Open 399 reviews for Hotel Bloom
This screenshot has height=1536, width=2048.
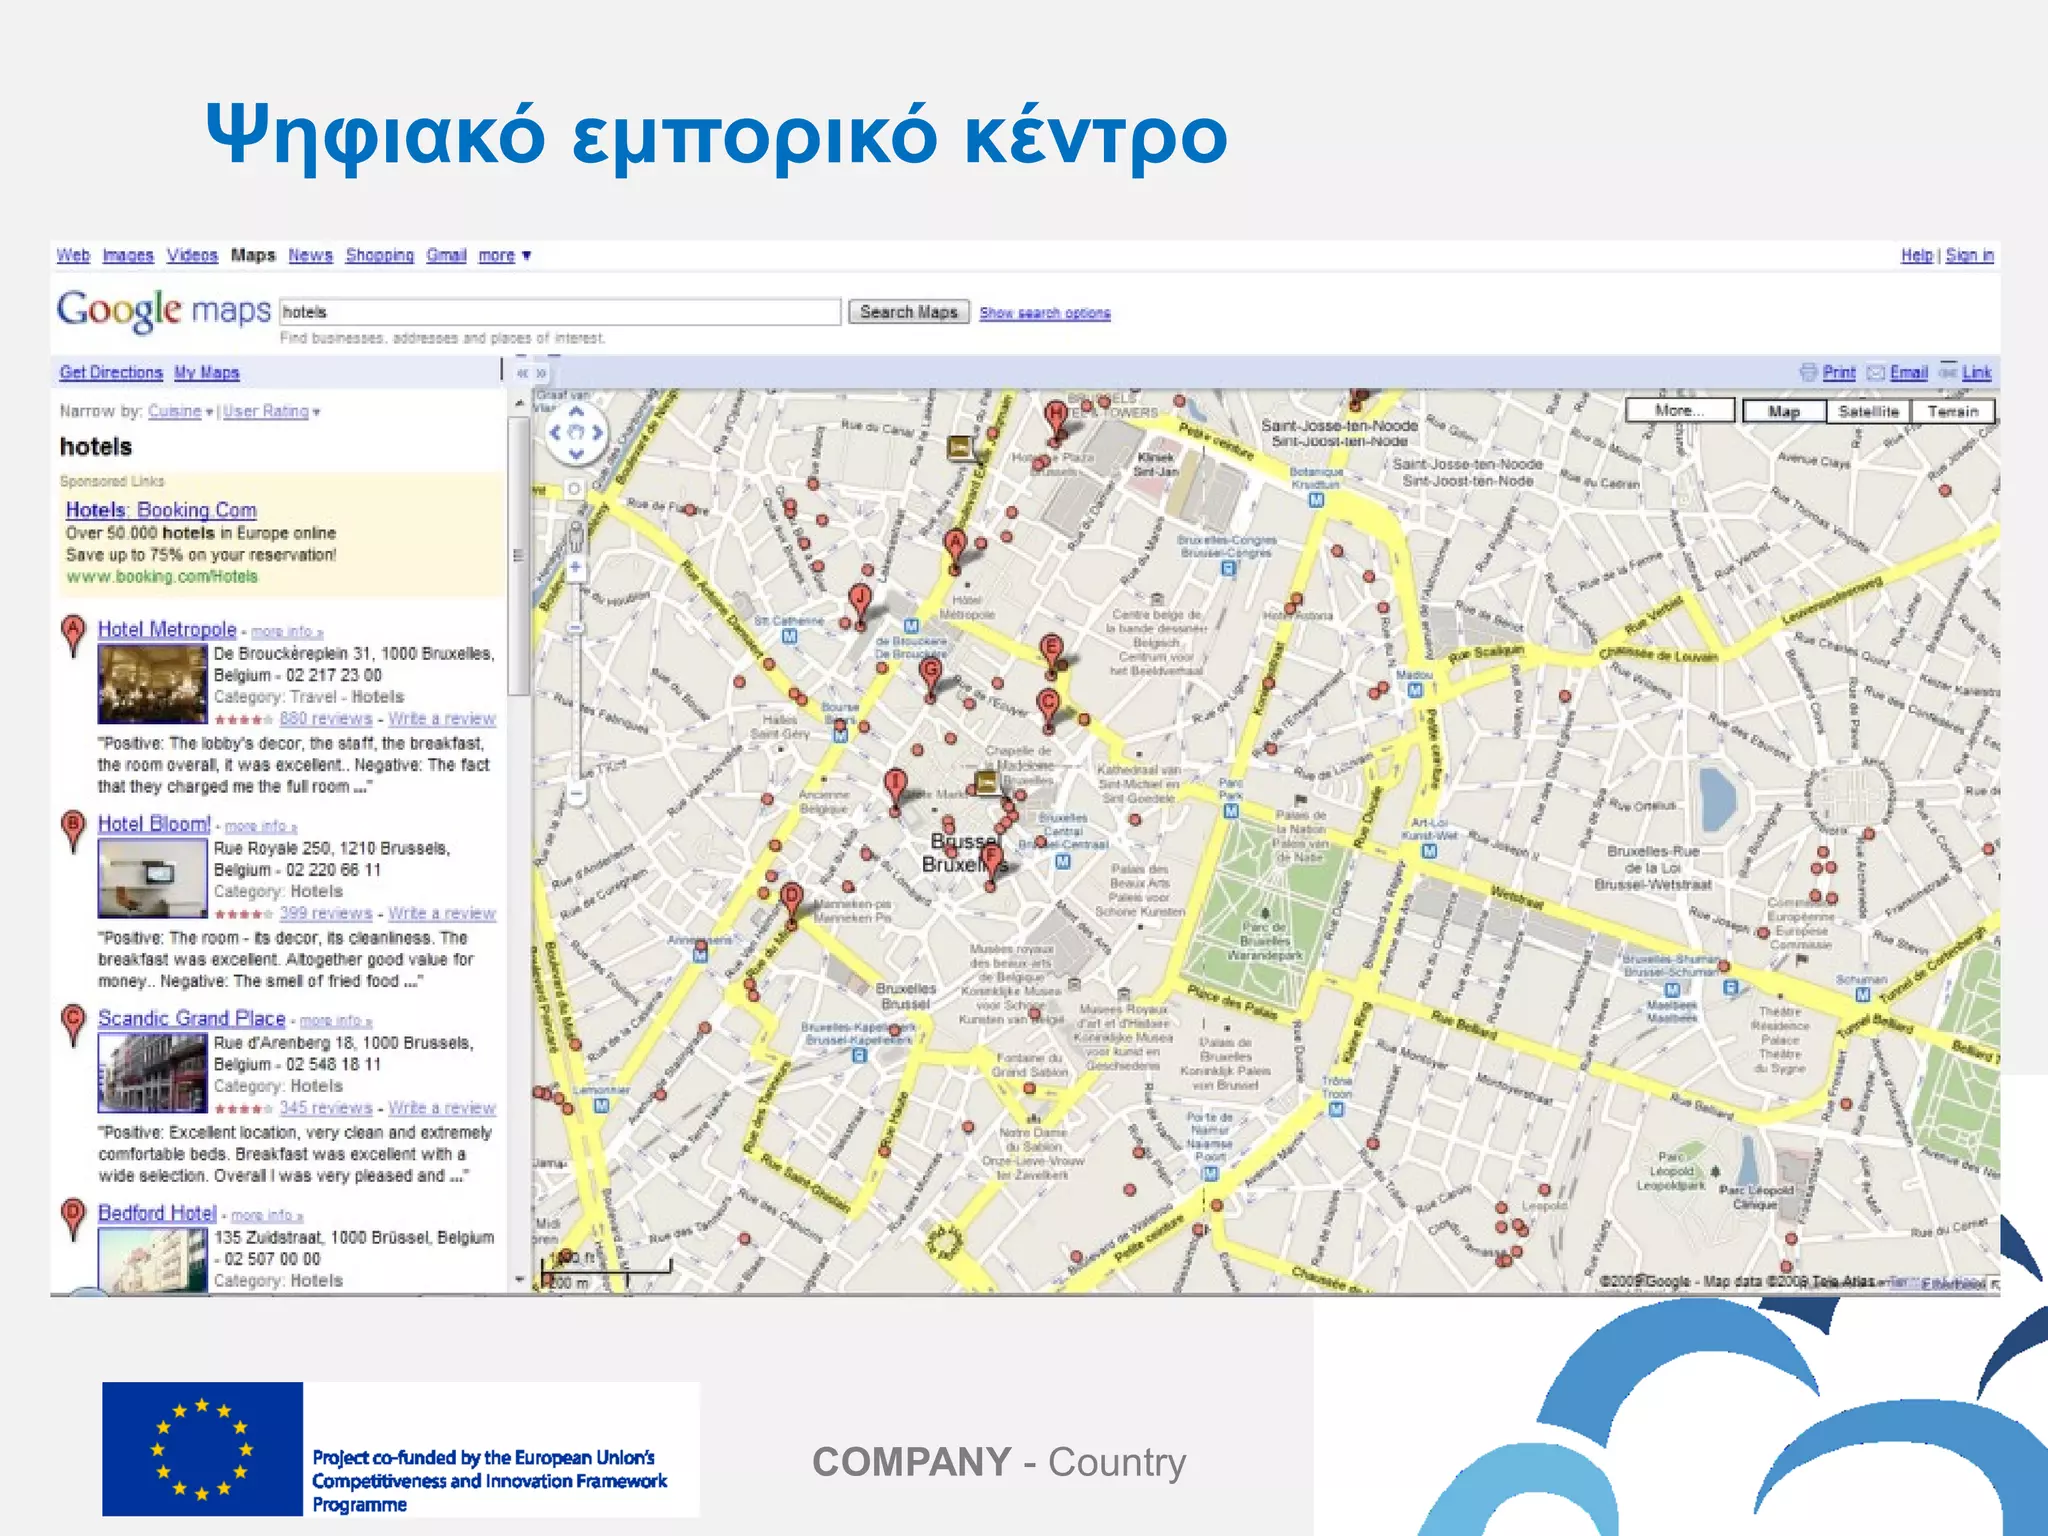click(x=326, y=913)
